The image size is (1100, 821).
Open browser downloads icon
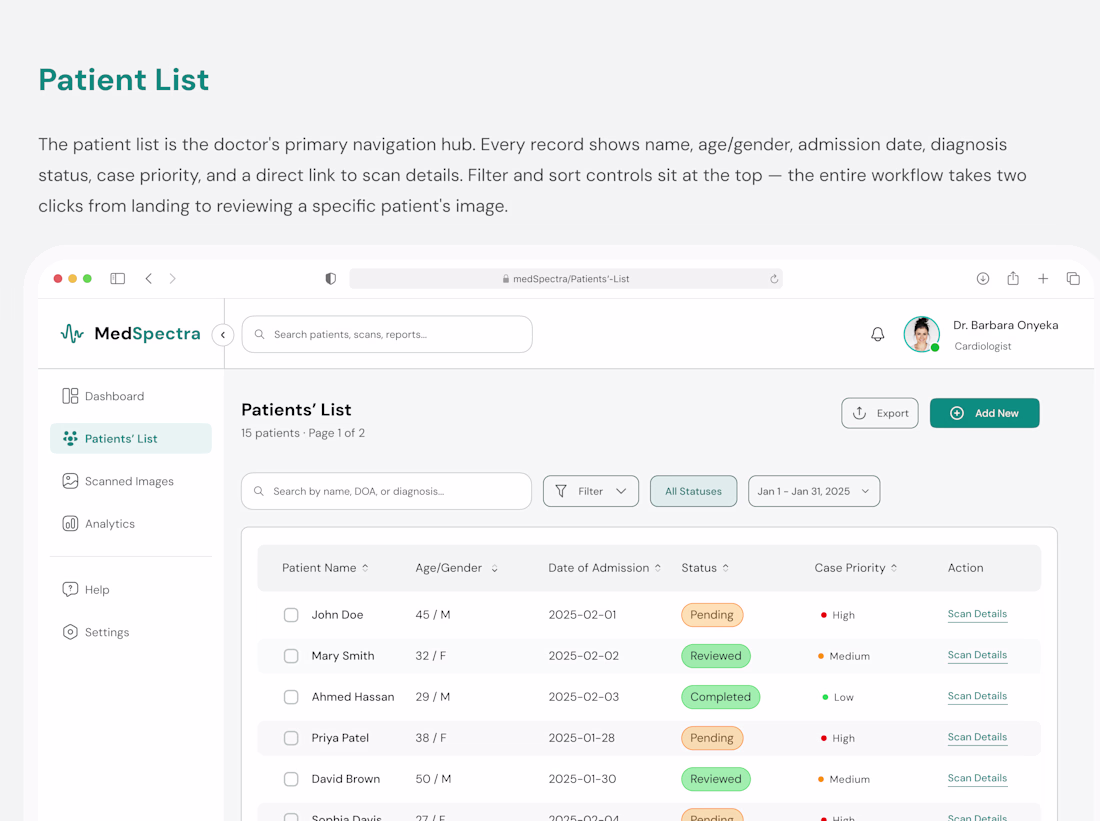(983, 279)
